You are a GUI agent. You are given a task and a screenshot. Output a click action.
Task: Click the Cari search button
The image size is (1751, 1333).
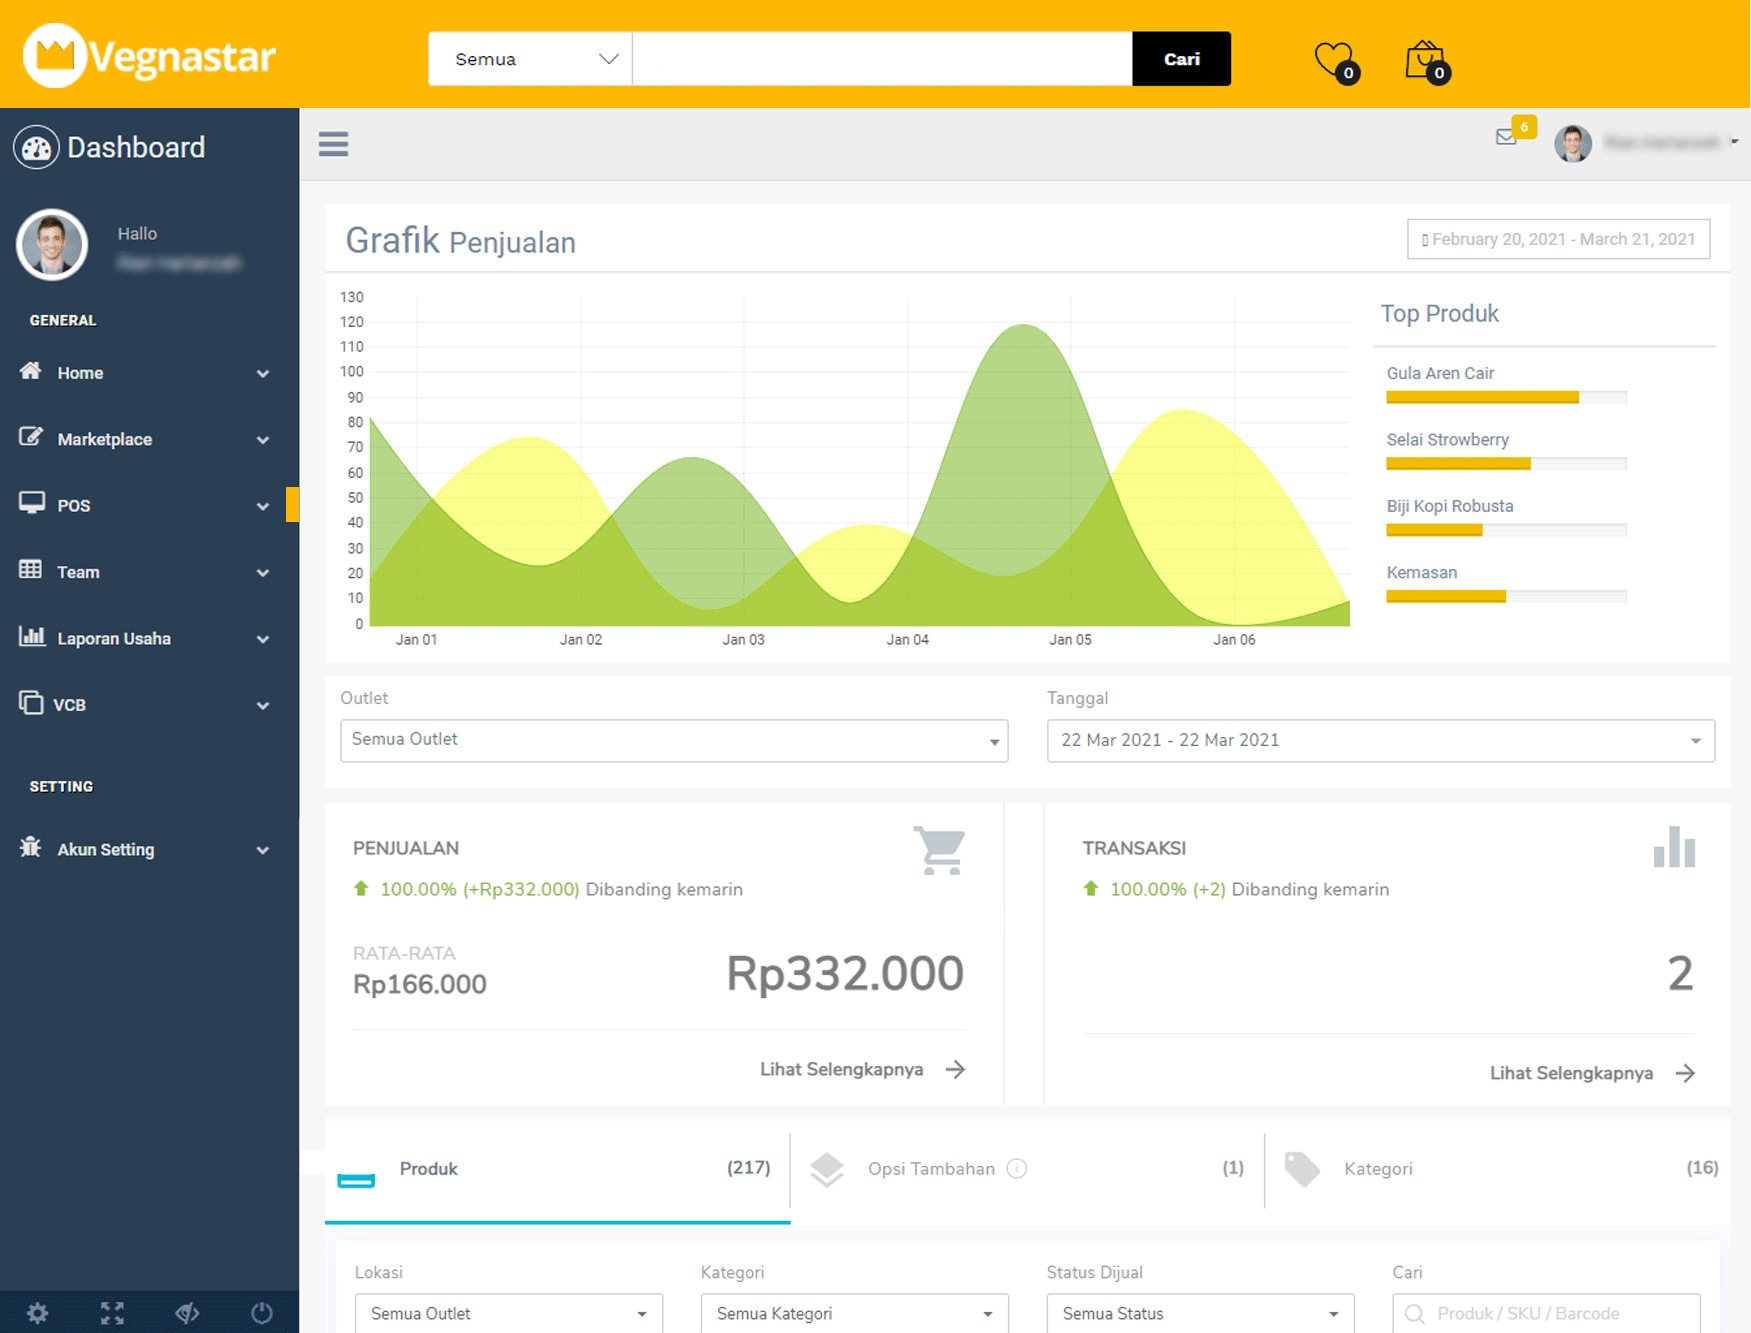click(x=1181, y=59)
